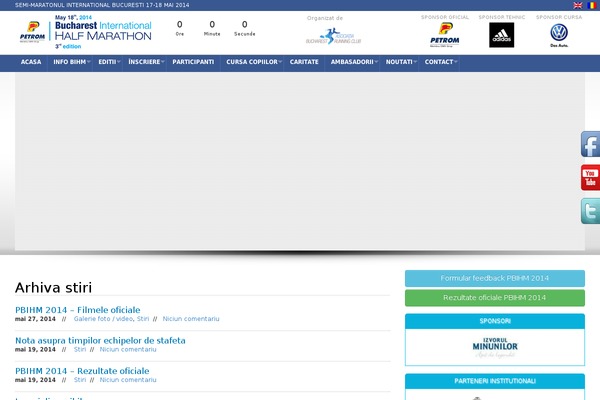Click the Formular feedback PBIHM 2014 button
This screenshot has height=400, width=600.
495,278
